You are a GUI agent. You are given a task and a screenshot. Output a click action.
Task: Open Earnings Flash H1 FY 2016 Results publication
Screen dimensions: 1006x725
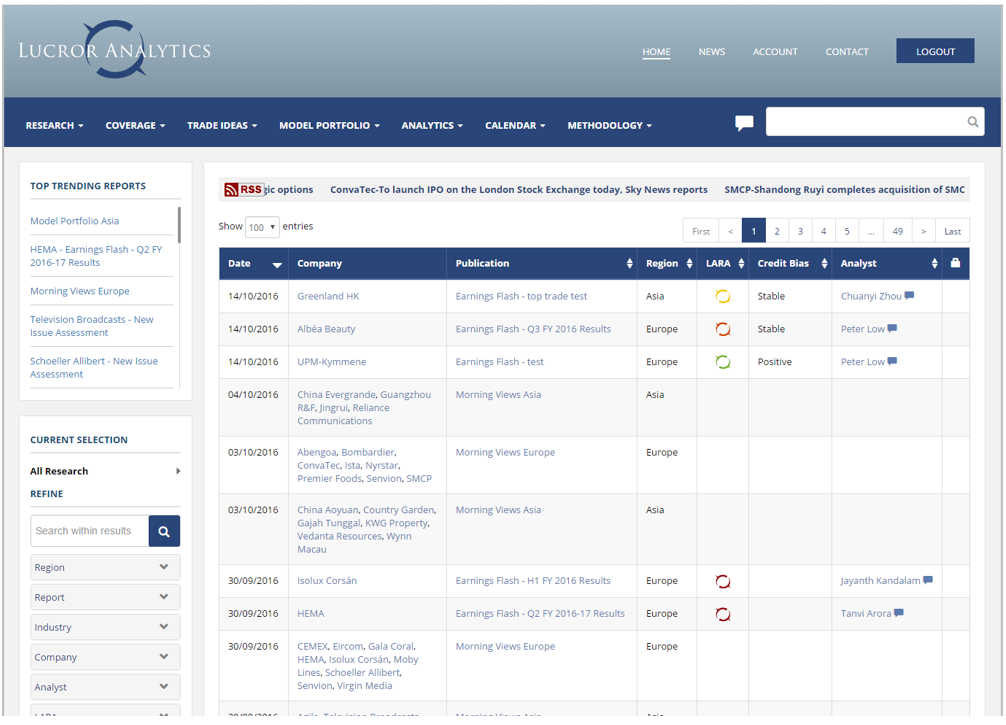point(533,581)
